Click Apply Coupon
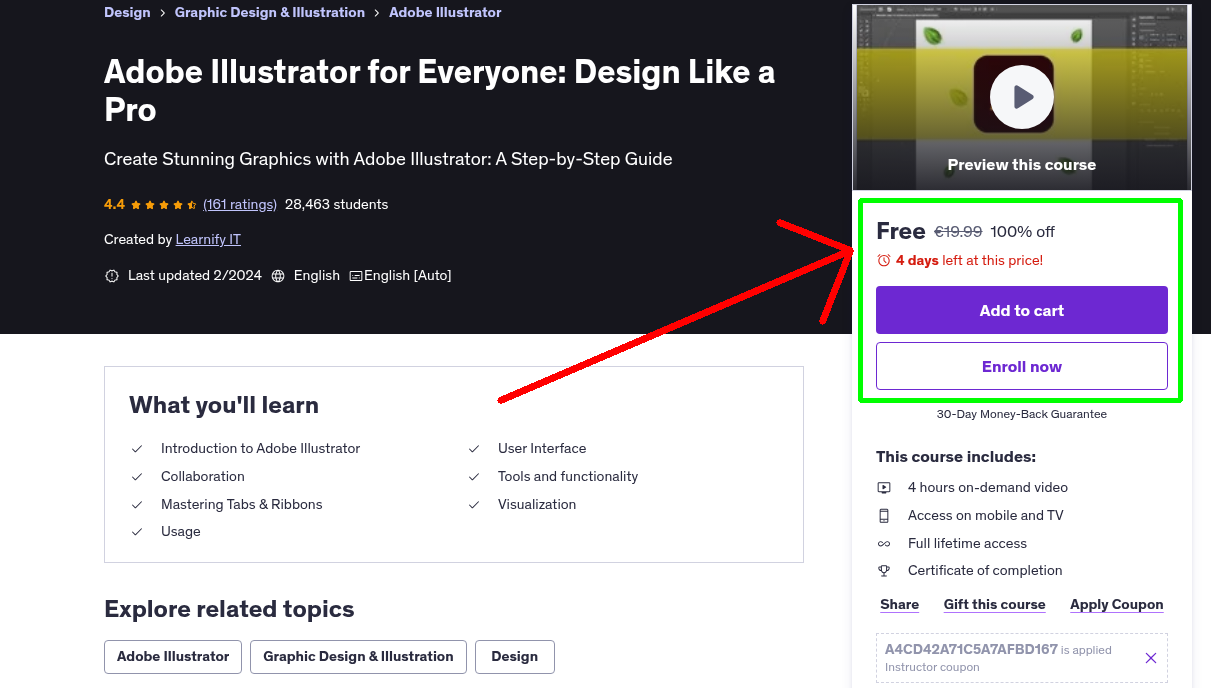Image resolution: width=1211 pixels, height=688 pixels. 1117,605
